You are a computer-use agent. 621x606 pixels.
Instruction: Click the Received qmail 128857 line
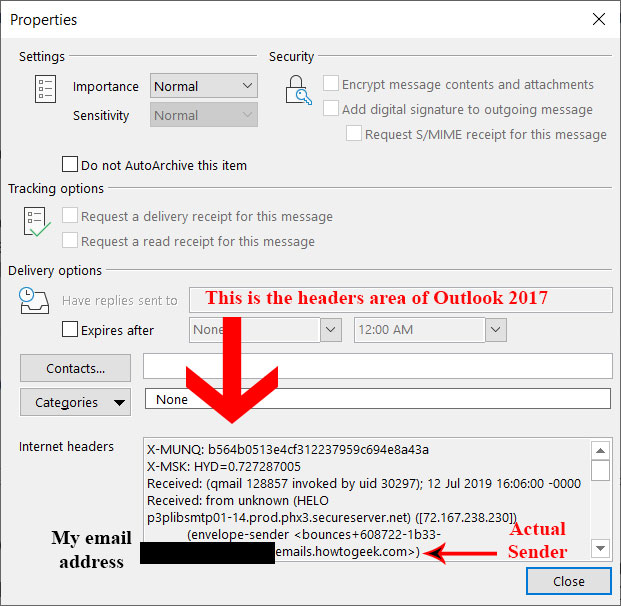tap(364, 484)
